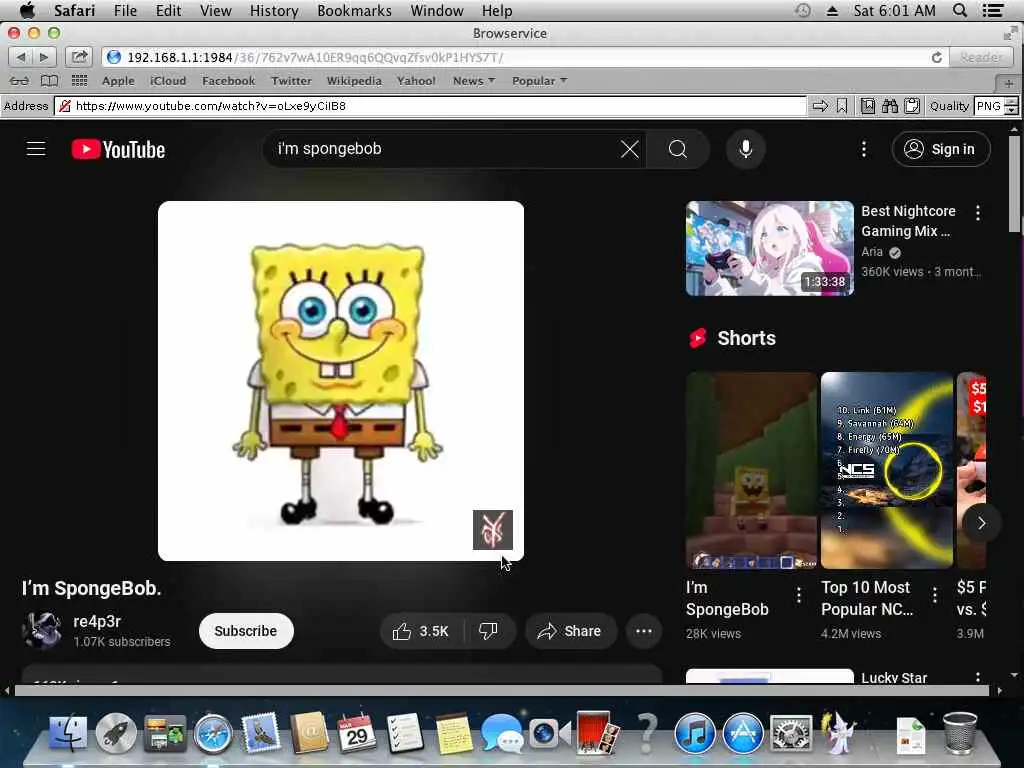
Task: Open re4p3r channel avatar
Action: point(42,631)
